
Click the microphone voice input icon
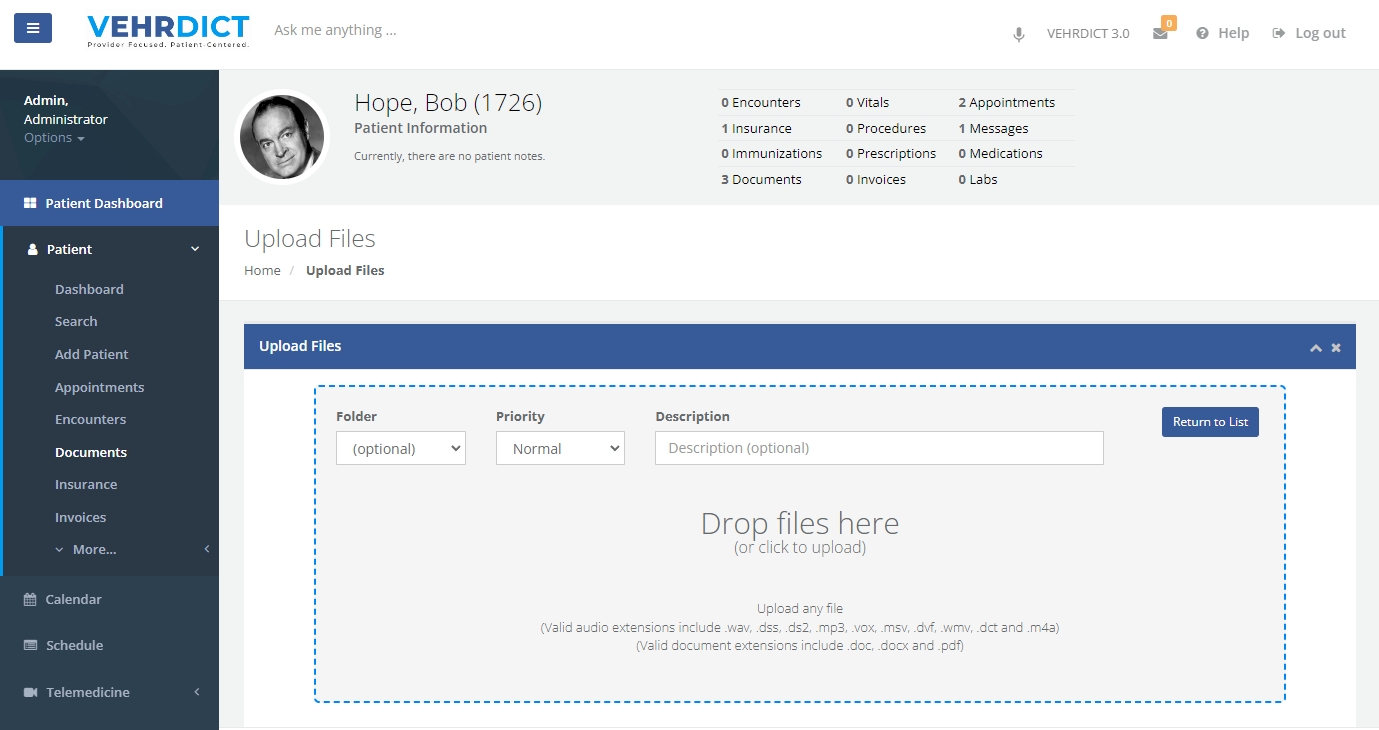click(1018, 34)
